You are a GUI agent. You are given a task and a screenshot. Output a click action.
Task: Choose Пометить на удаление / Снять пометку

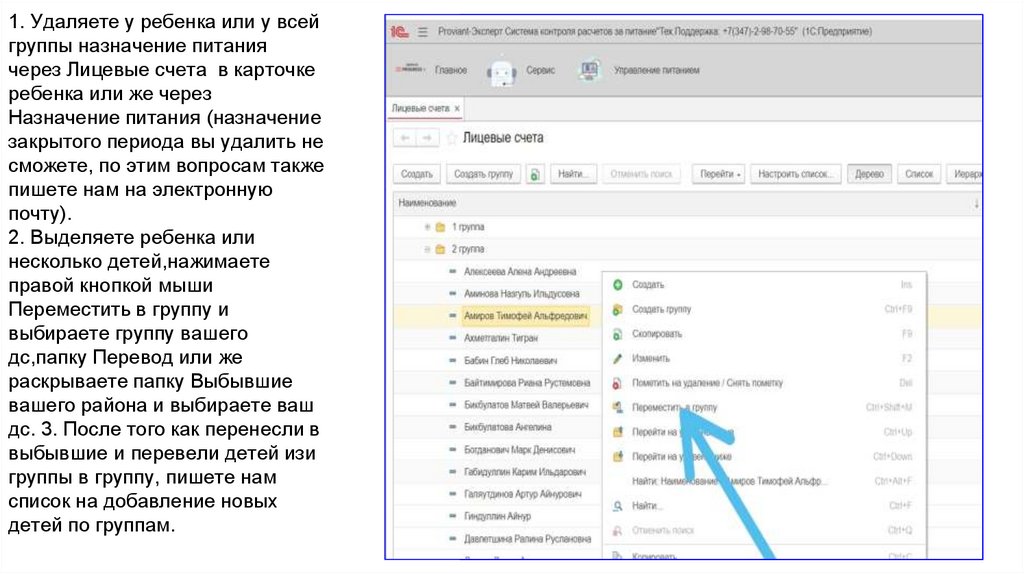coord(763,383)
